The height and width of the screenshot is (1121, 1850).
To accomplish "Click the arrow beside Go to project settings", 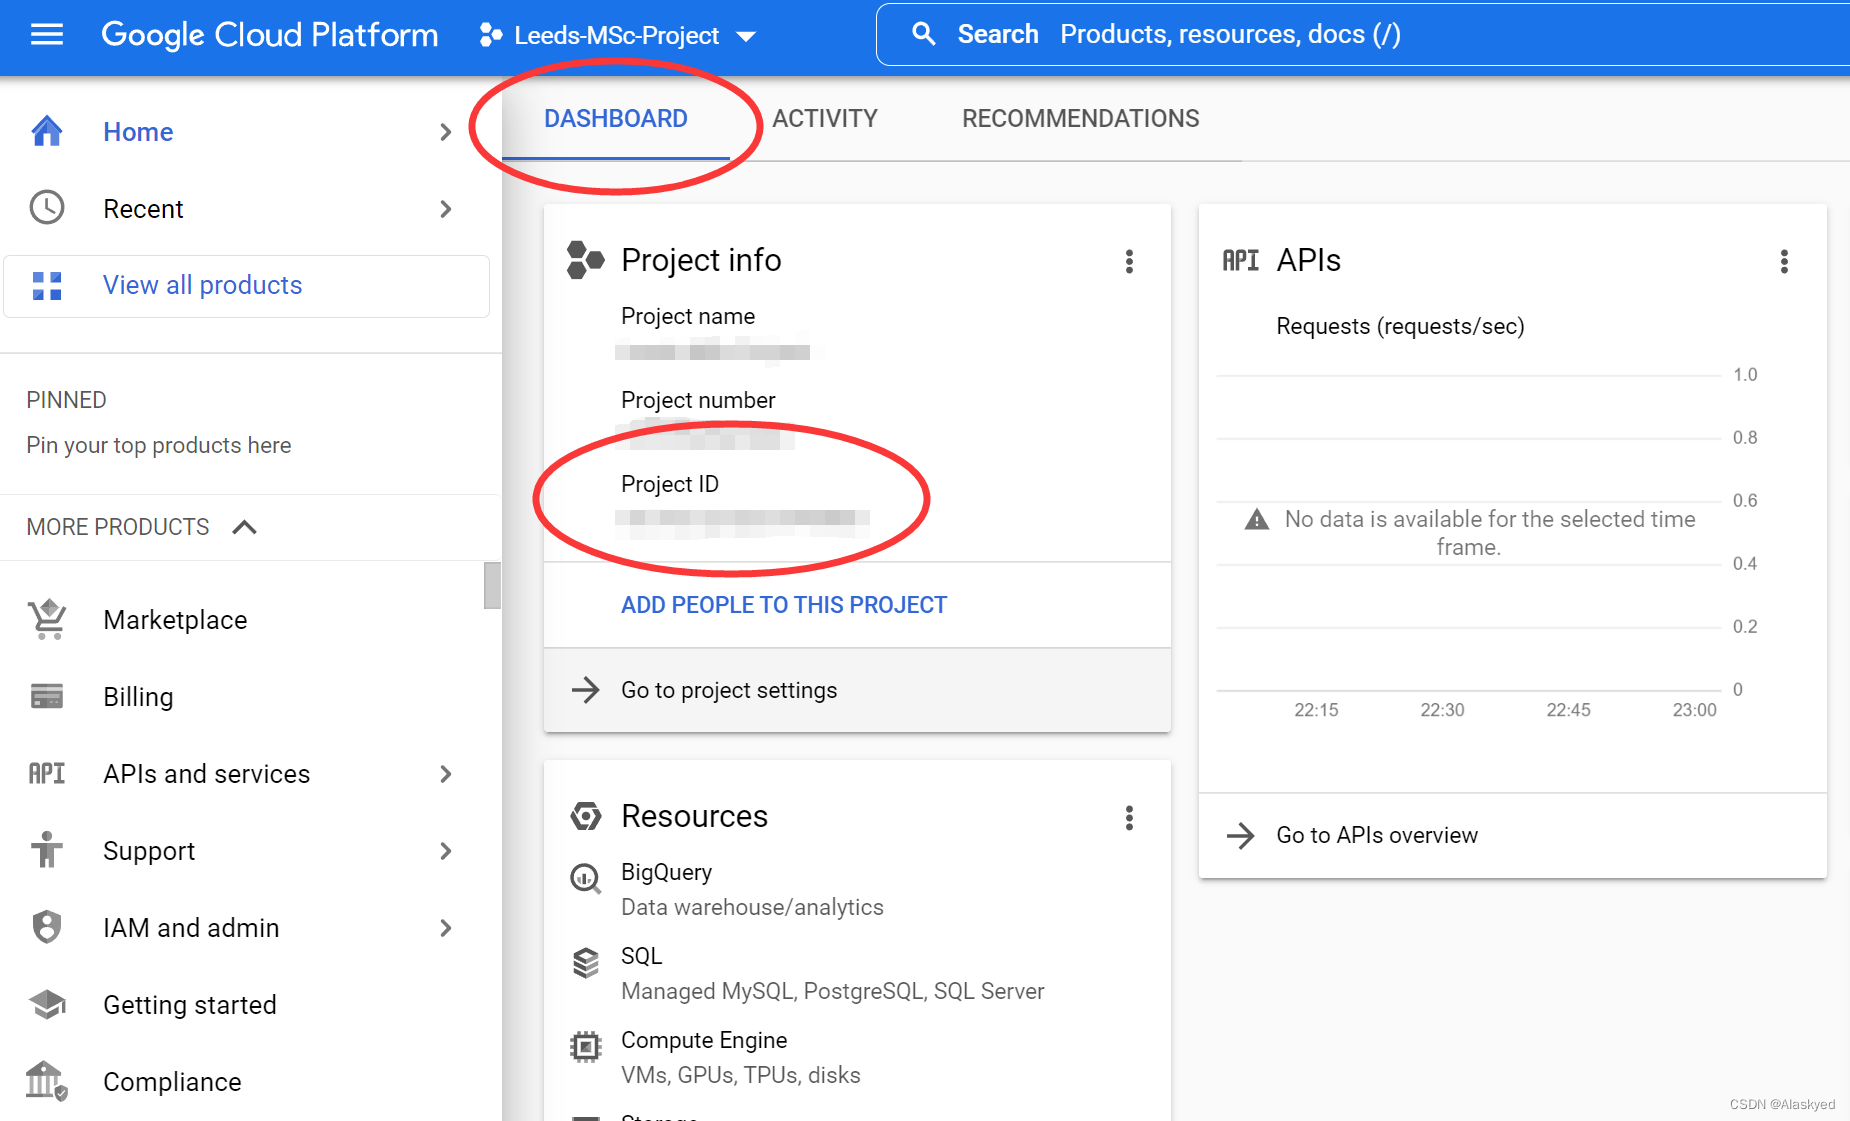I will [585, 690].
